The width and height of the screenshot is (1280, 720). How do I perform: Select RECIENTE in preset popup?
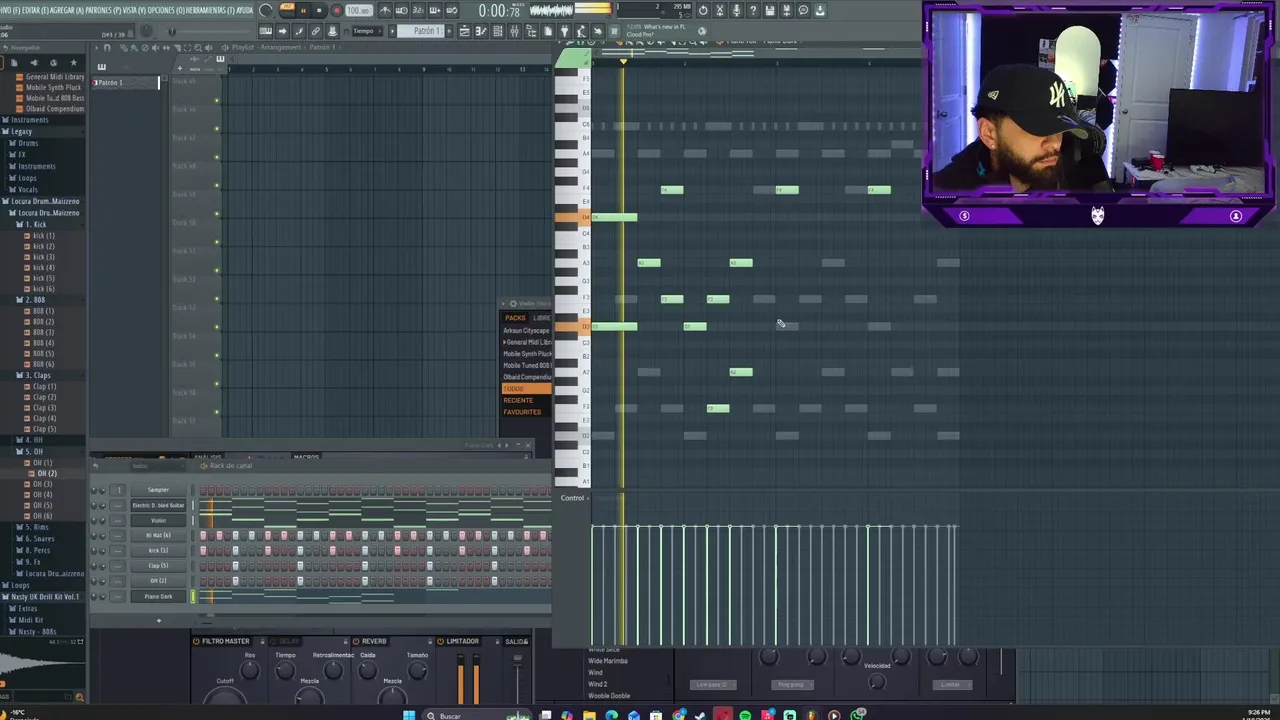[518, 400]
